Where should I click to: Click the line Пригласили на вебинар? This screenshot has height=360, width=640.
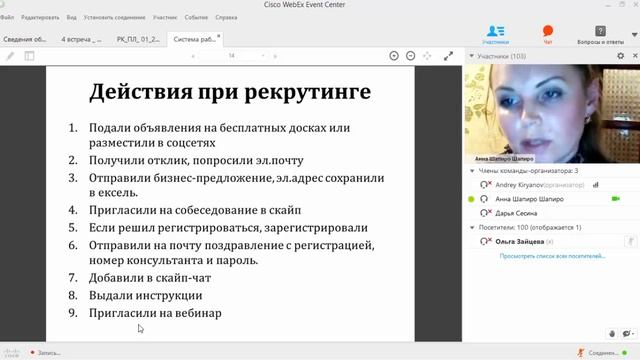[x=155, y=313]
